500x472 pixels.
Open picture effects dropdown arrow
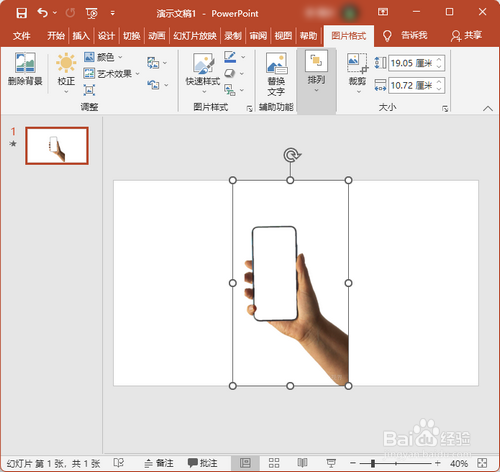[x=242, y=74]
